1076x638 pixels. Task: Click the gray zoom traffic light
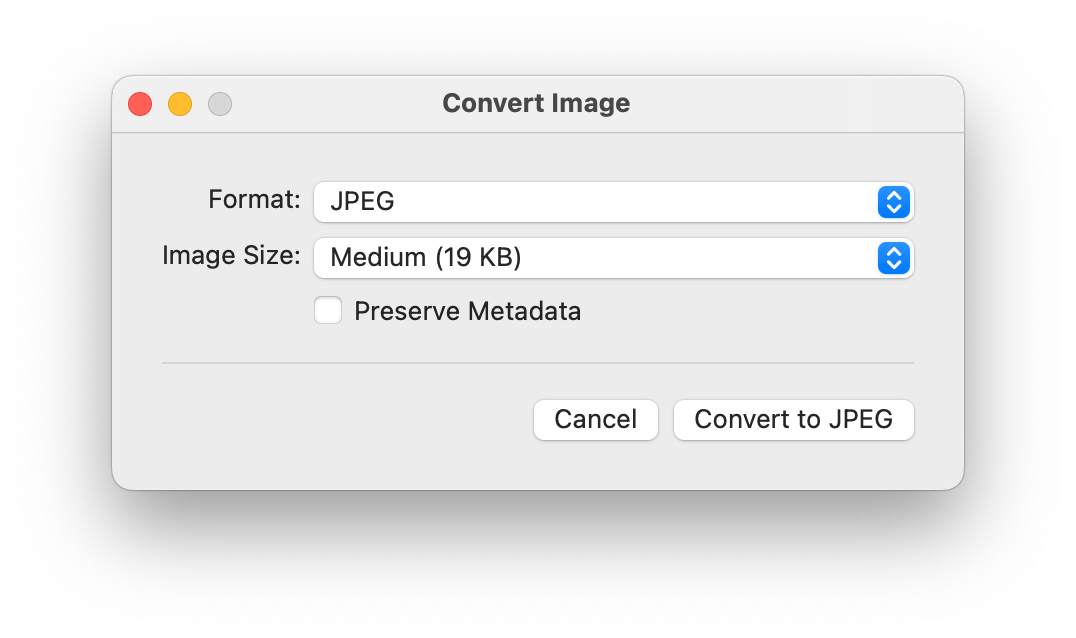coord(220,103)
